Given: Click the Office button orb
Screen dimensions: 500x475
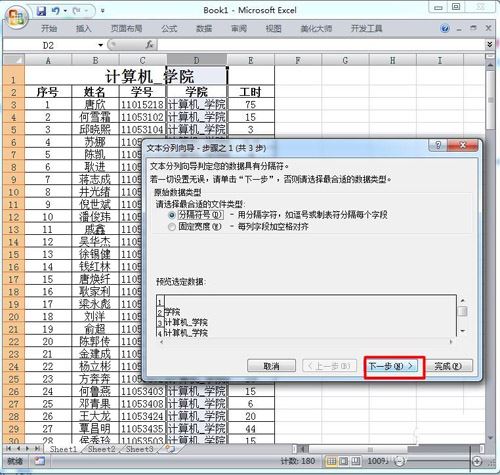Looking at the screenshot, I should pyautogui.click(x=16, y=18).
